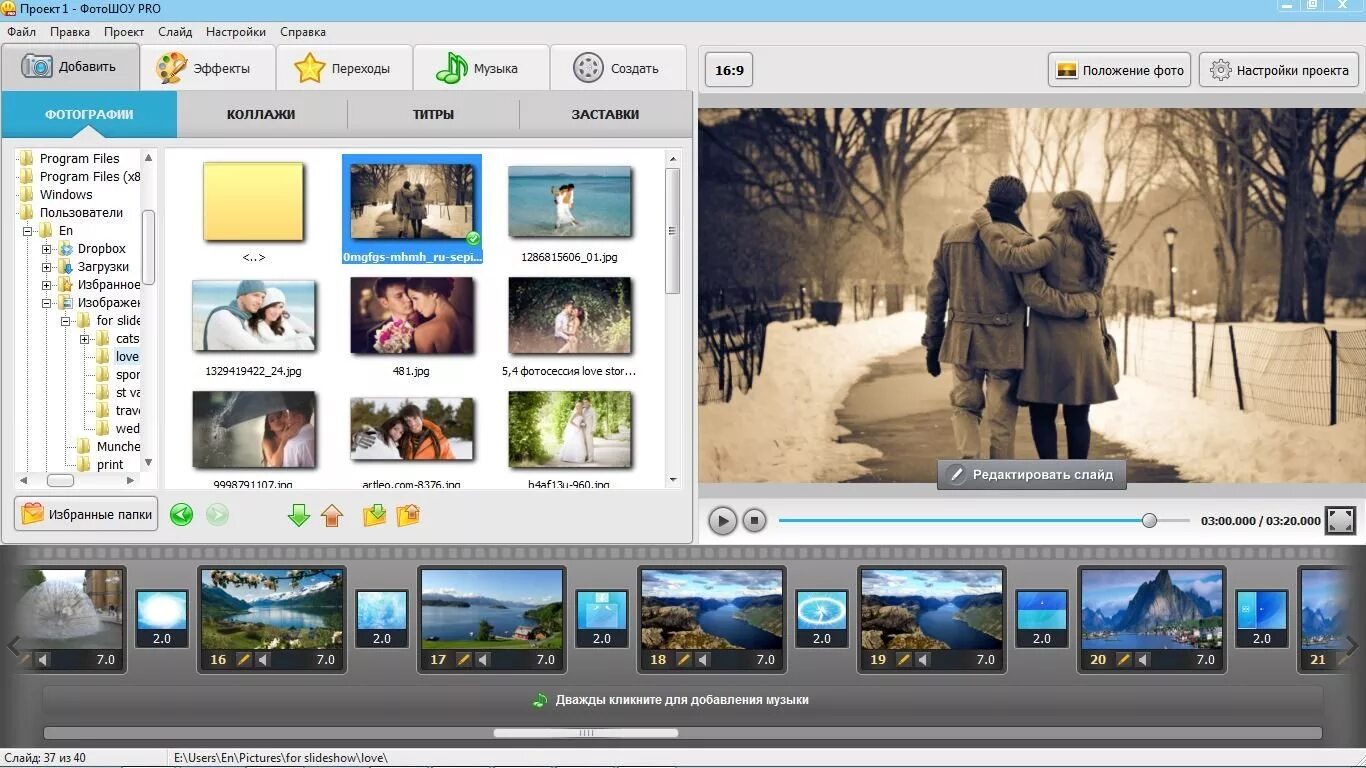Image resolution: width=1366 pixels, height=768 pixels.
Task: Open the Музыка tab
Action: point(481,69)
